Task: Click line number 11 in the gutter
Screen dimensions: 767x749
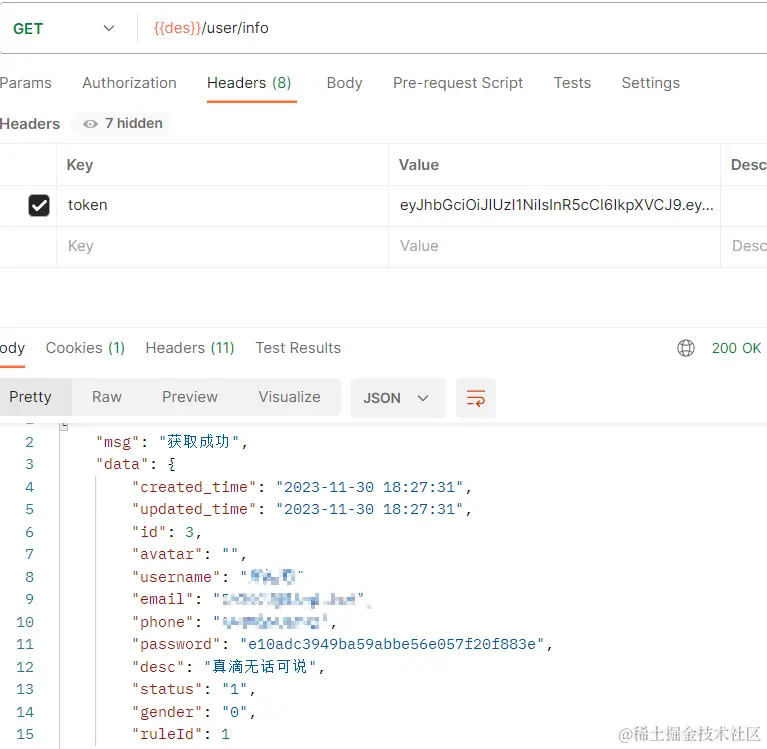Action: (25, 644)
